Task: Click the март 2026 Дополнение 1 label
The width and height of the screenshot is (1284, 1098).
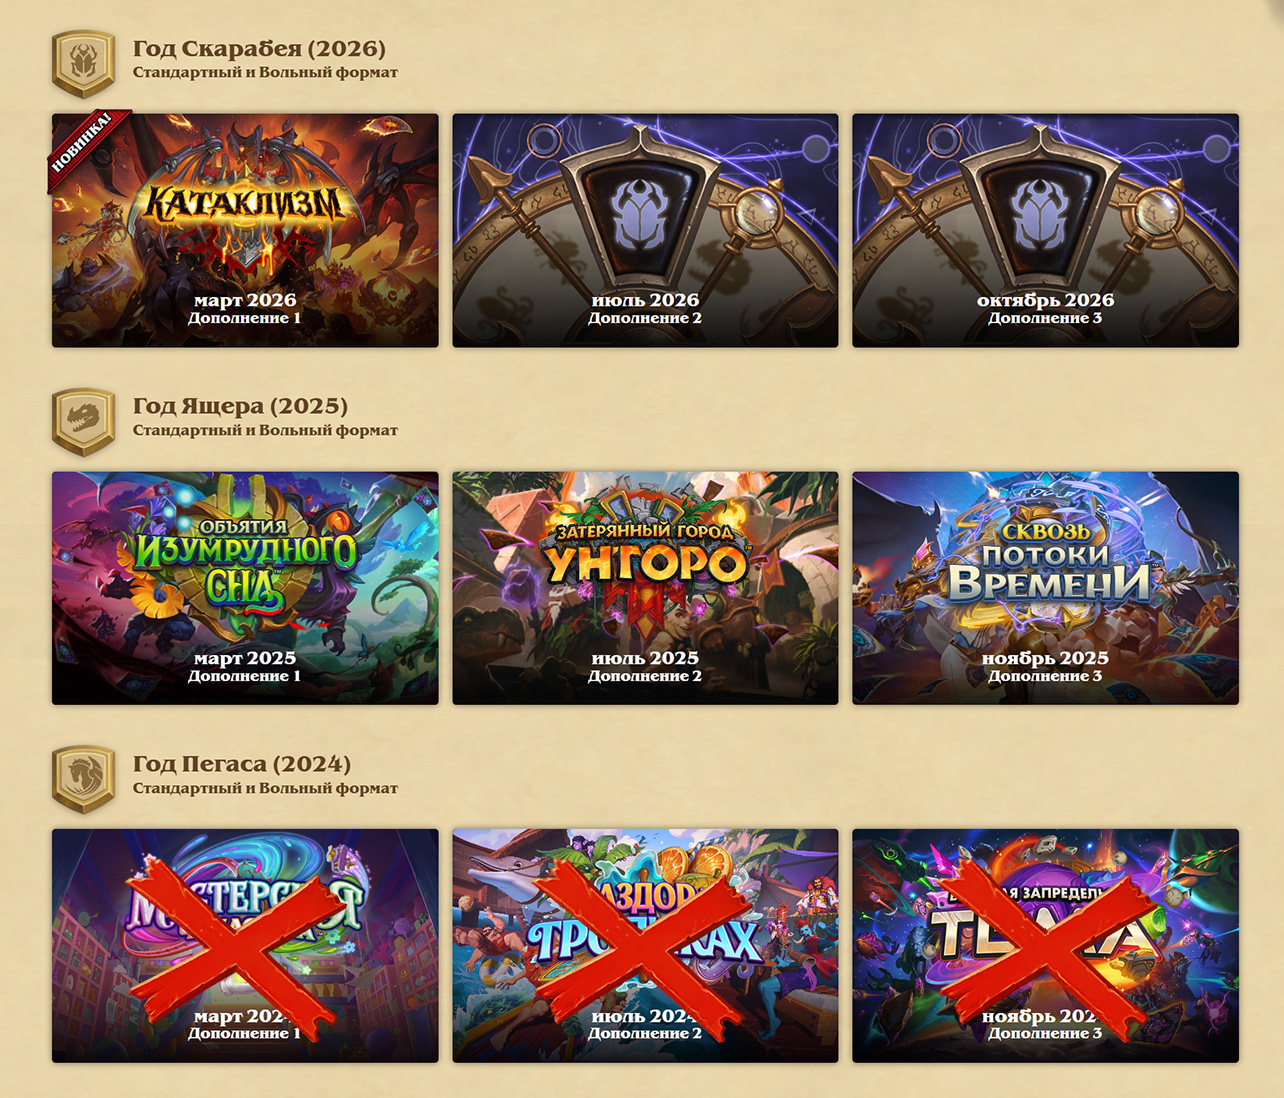Action: [x=245, y=308]
